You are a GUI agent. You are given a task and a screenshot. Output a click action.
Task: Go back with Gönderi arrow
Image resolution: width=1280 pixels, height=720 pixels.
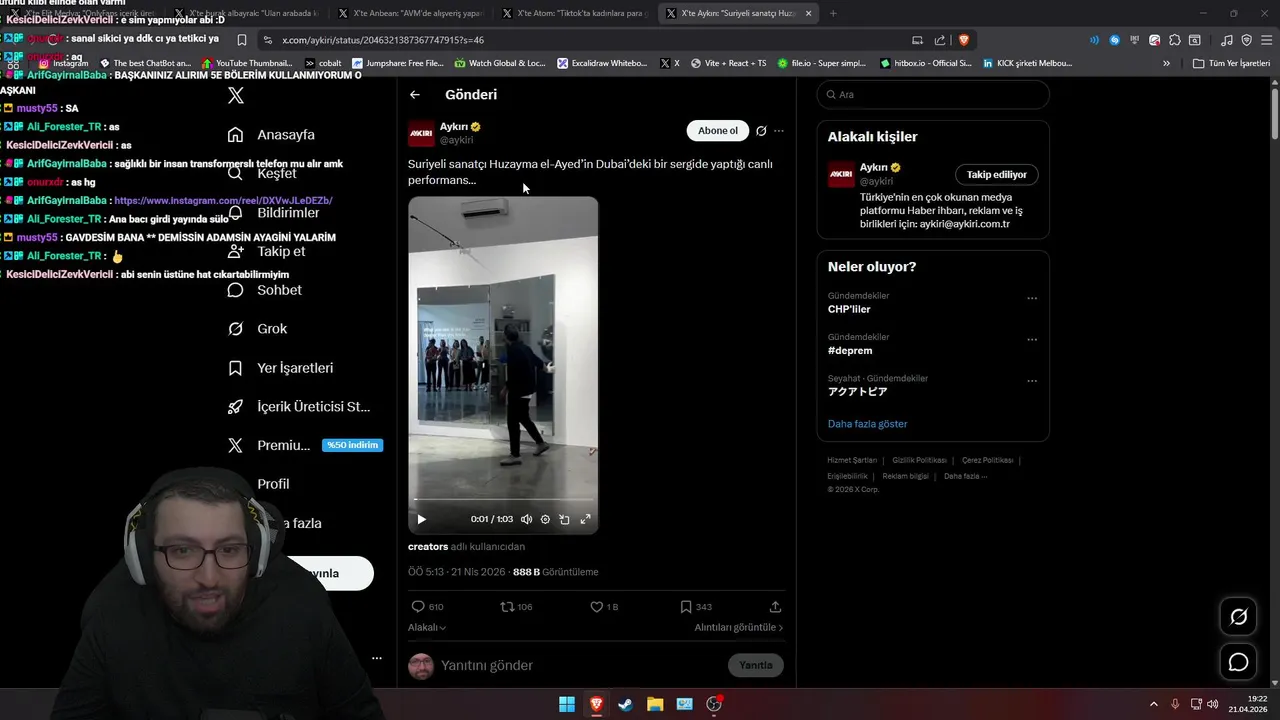point(415,95)
